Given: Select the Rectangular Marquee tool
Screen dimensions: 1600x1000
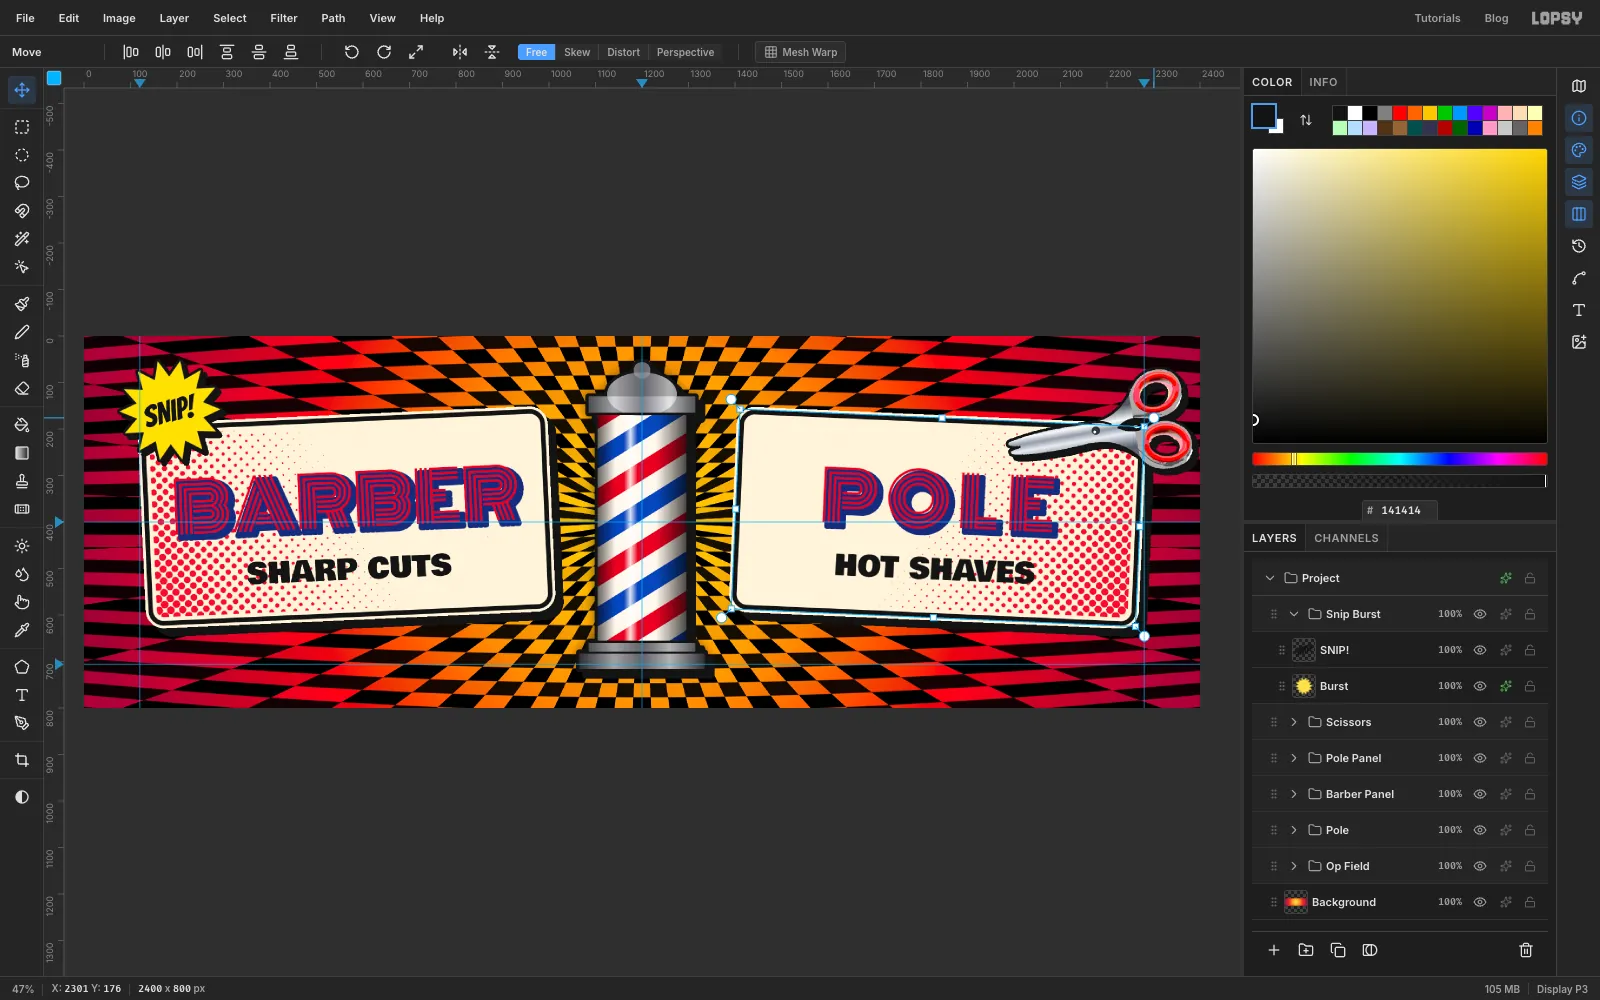Looking at the screenshot, I should 22,127.
